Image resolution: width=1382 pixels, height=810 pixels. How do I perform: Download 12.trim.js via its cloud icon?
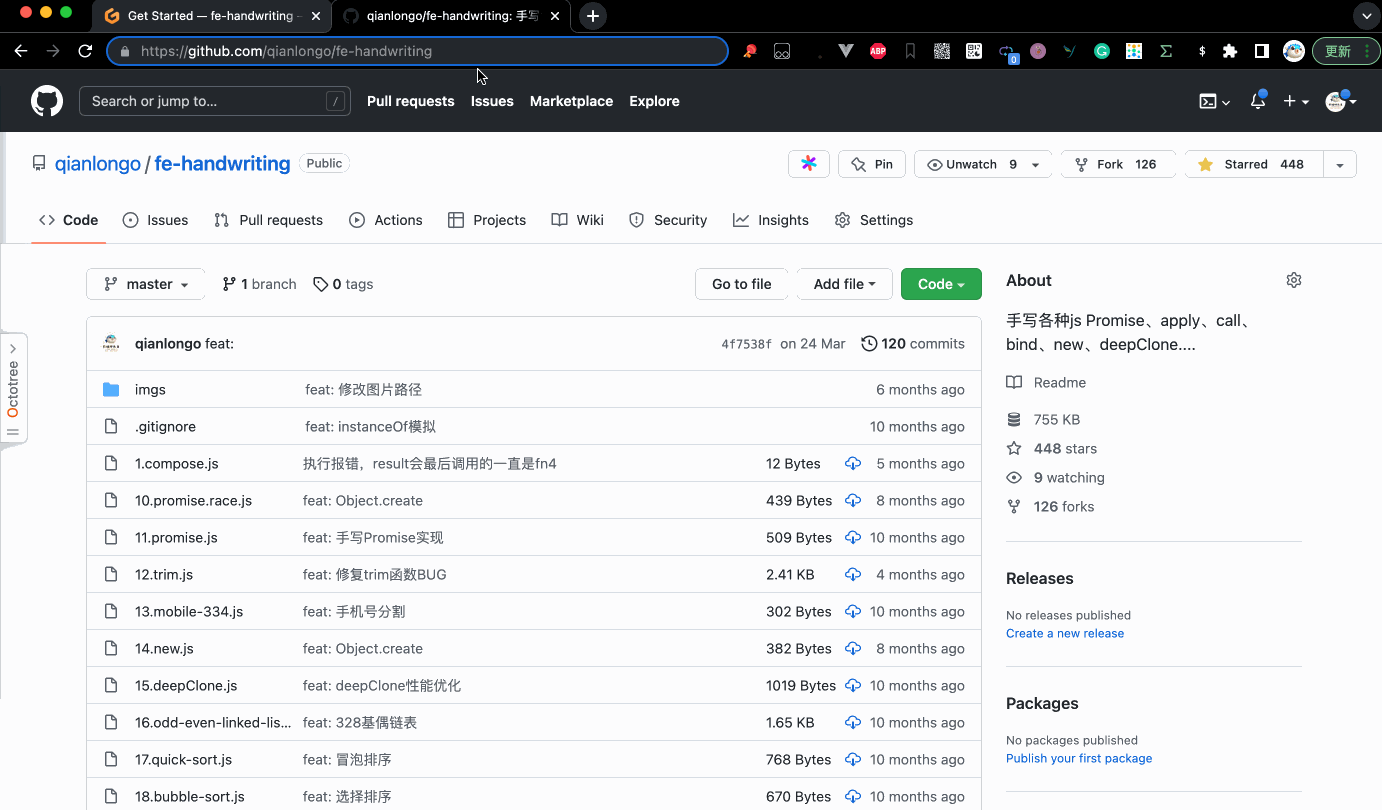852,574
